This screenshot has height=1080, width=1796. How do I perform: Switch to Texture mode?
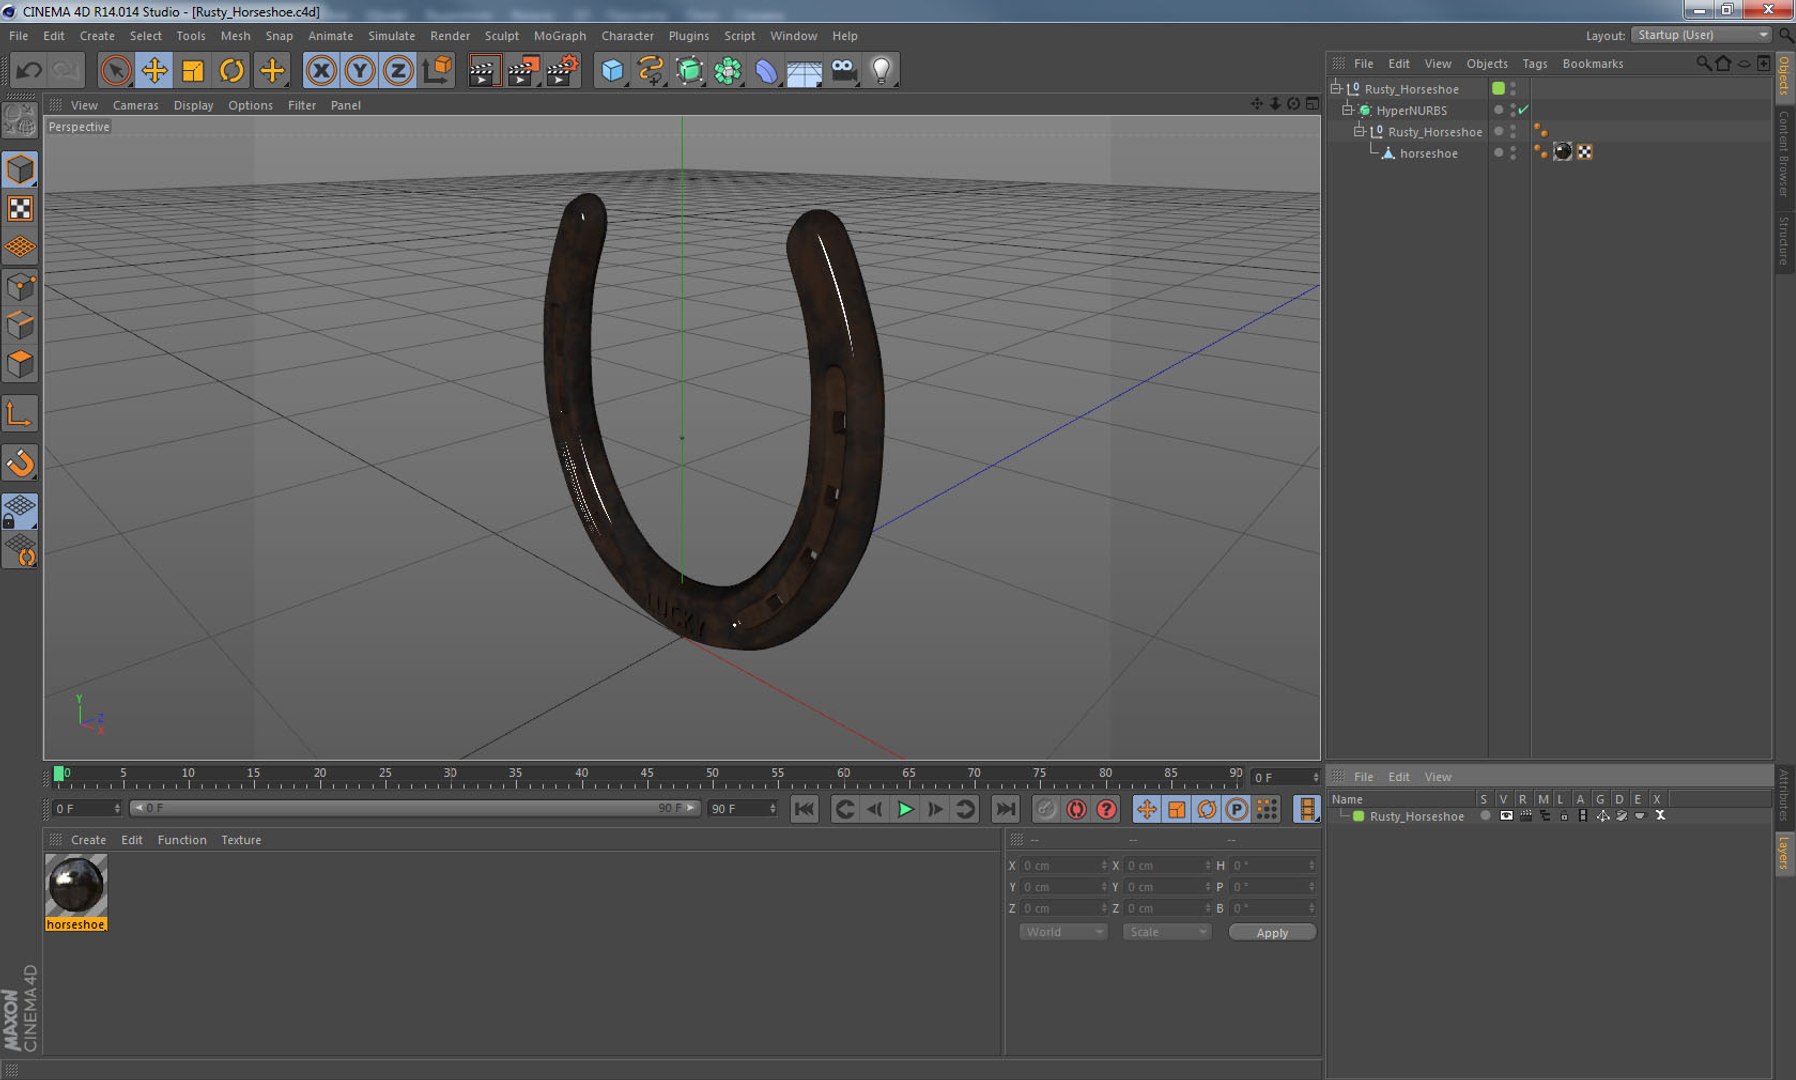point(20,208)
